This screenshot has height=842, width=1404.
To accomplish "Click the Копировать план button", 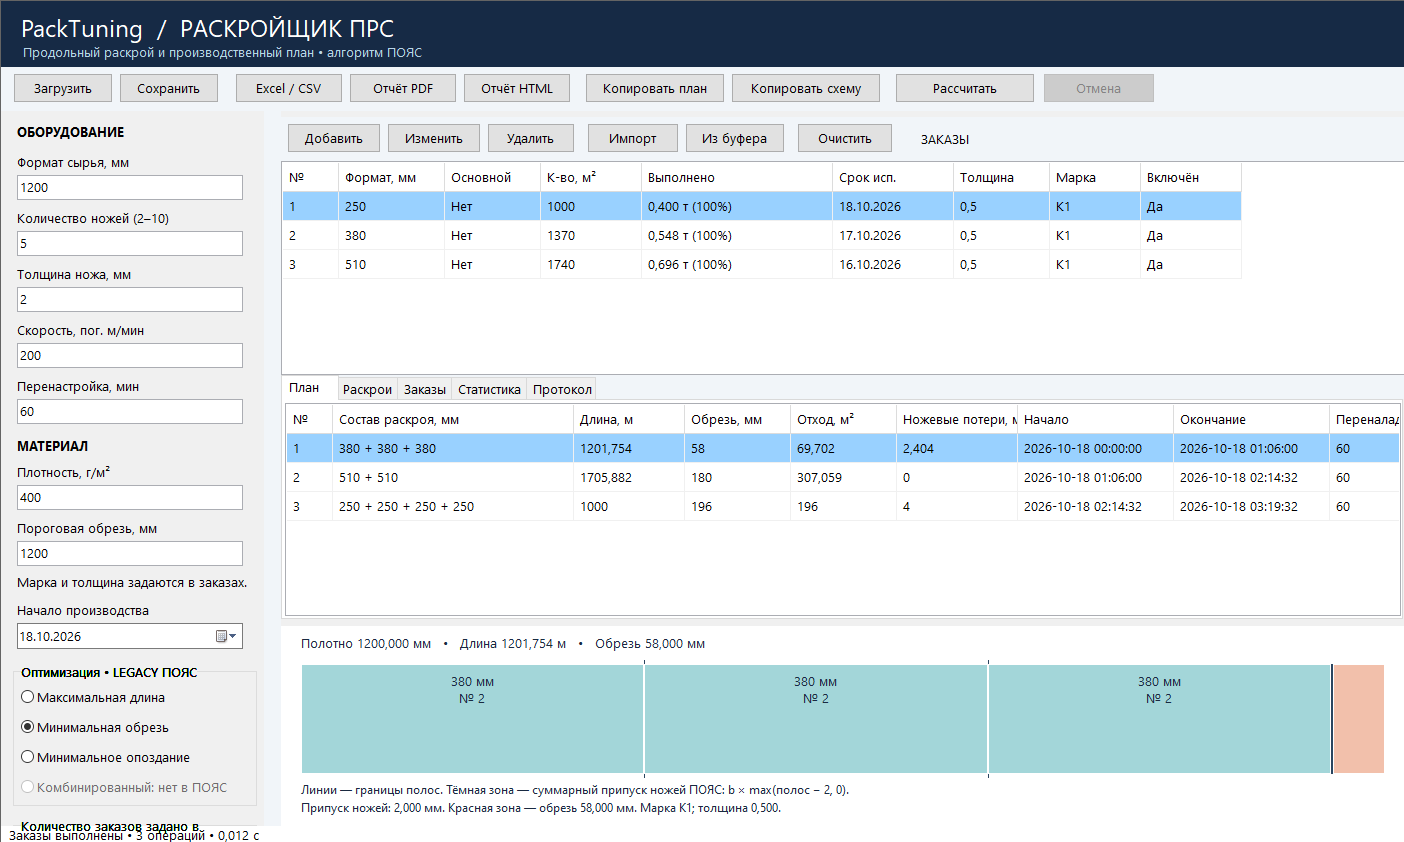I will pos(655,88).
